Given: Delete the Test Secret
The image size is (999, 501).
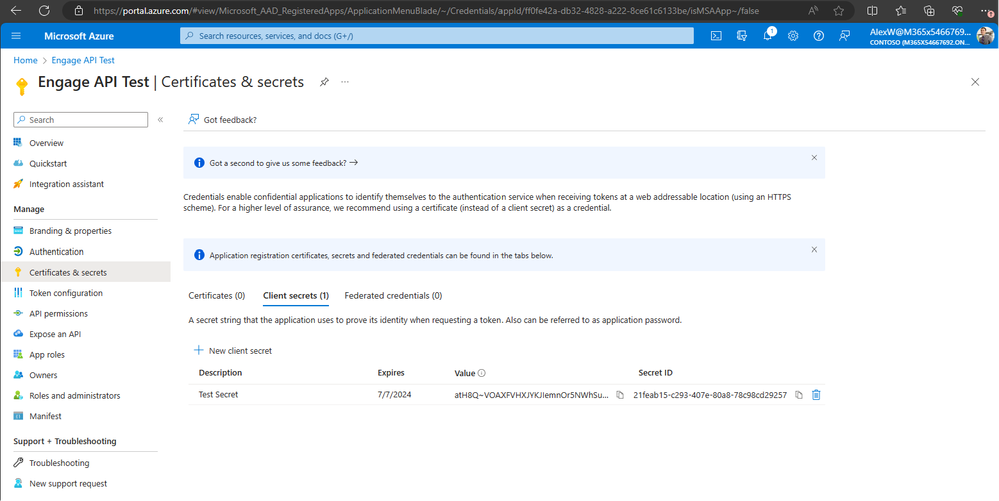Looking at the screenshot, I should click(x=816, y=395).
